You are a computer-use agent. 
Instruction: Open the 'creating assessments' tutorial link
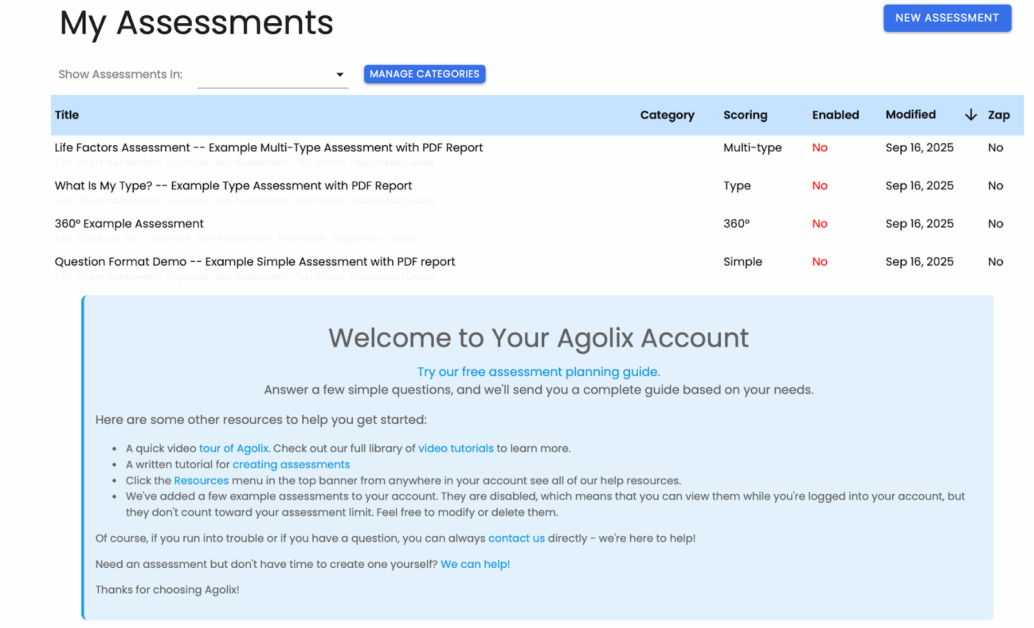pyautogui.click(x=291, y=464)
